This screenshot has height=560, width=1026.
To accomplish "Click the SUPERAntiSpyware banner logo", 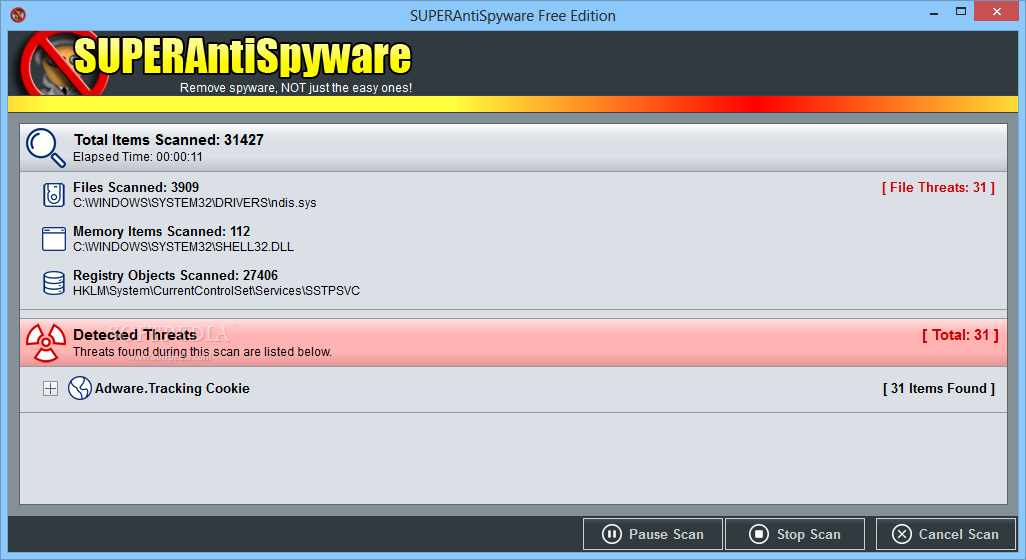I will pyautogui.click(x=216, y=63).
